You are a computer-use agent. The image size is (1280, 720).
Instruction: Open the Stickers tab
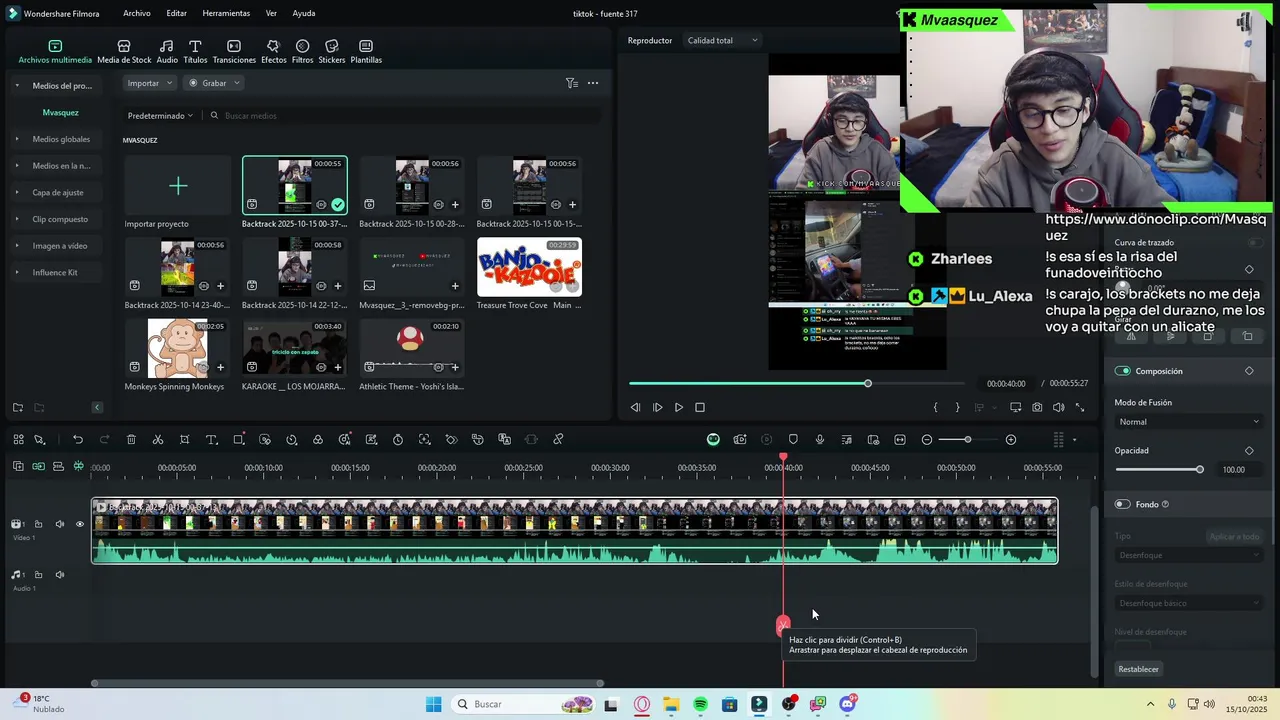tap(332, 52)
